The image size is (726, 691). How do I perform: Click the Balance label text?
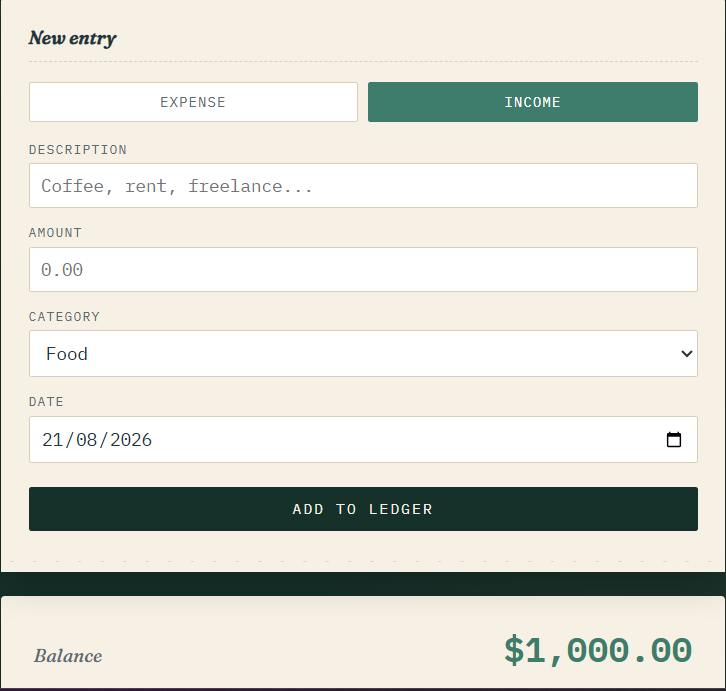(x=68, y=656)
